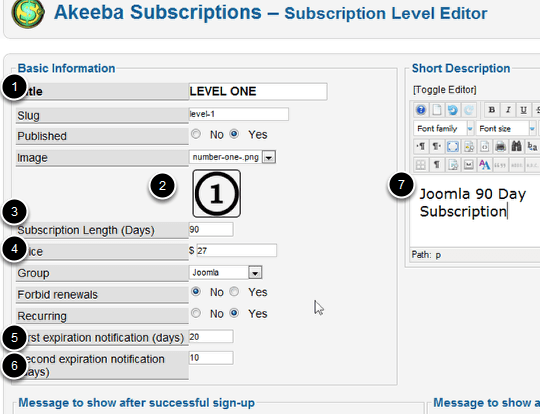Expand the Group dropdown showing Joomla
Viewport: 540px width, 414px height.
pos(255,273)
